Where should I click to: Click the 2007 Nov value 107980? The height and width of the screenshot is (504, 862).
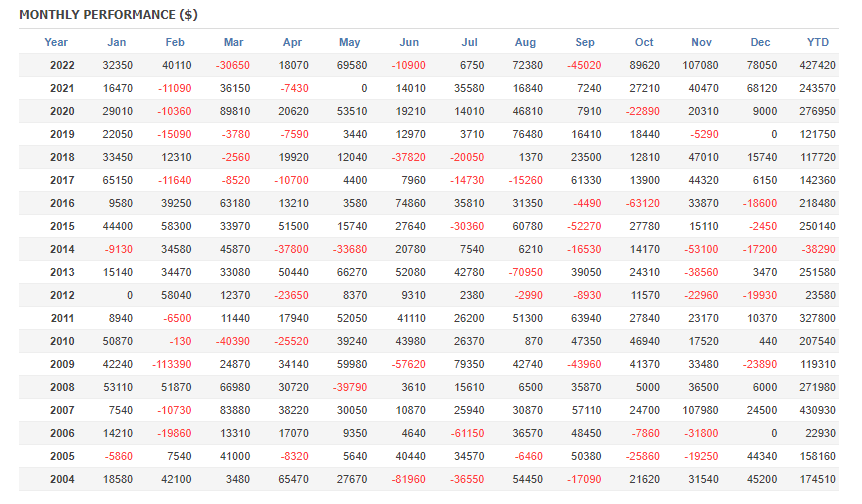(700, 411)
